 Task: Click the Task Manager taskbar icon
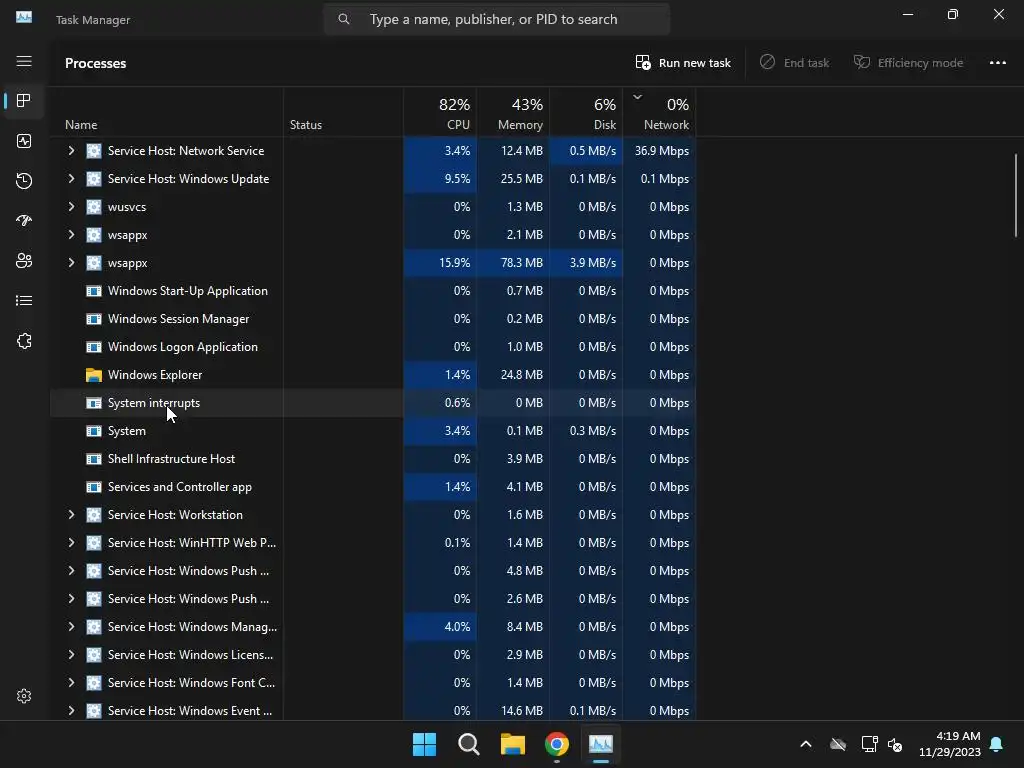pos(601,744)
